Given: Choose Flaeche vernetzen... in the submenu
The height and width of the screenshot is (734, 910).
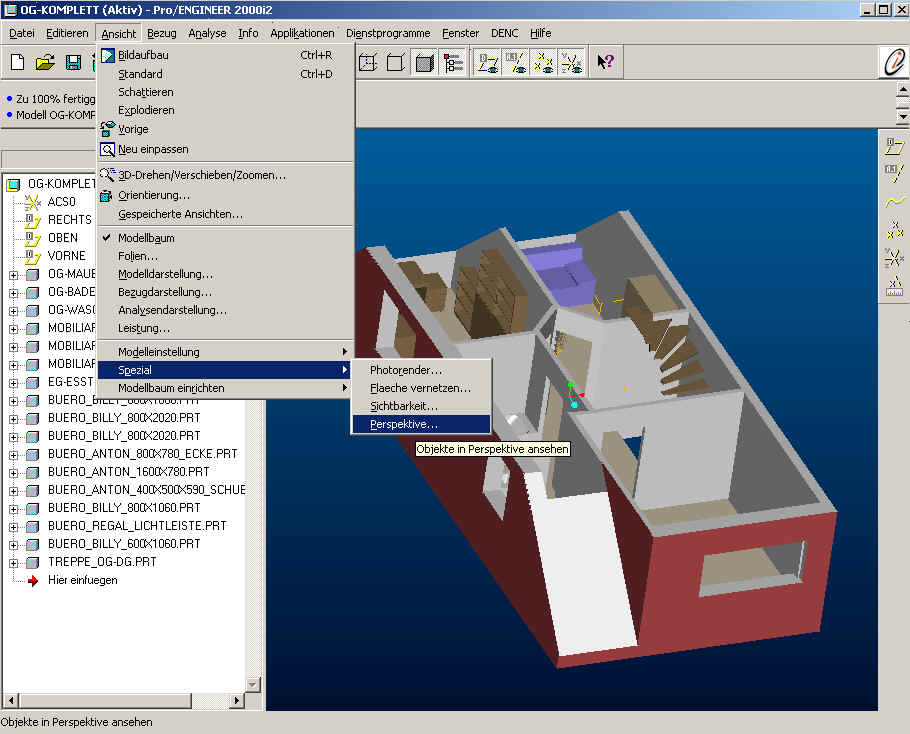Looking at the screenshot, I should (421, 388).
